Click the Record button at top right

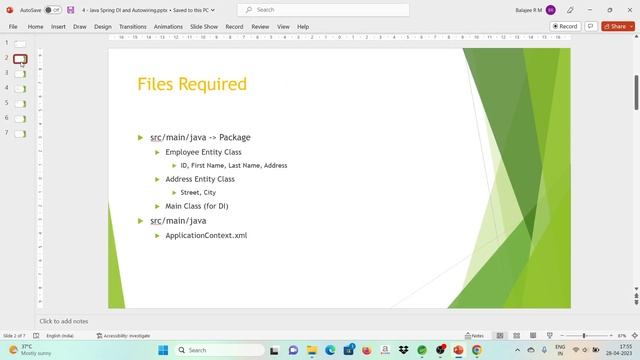tap(565, 26)
